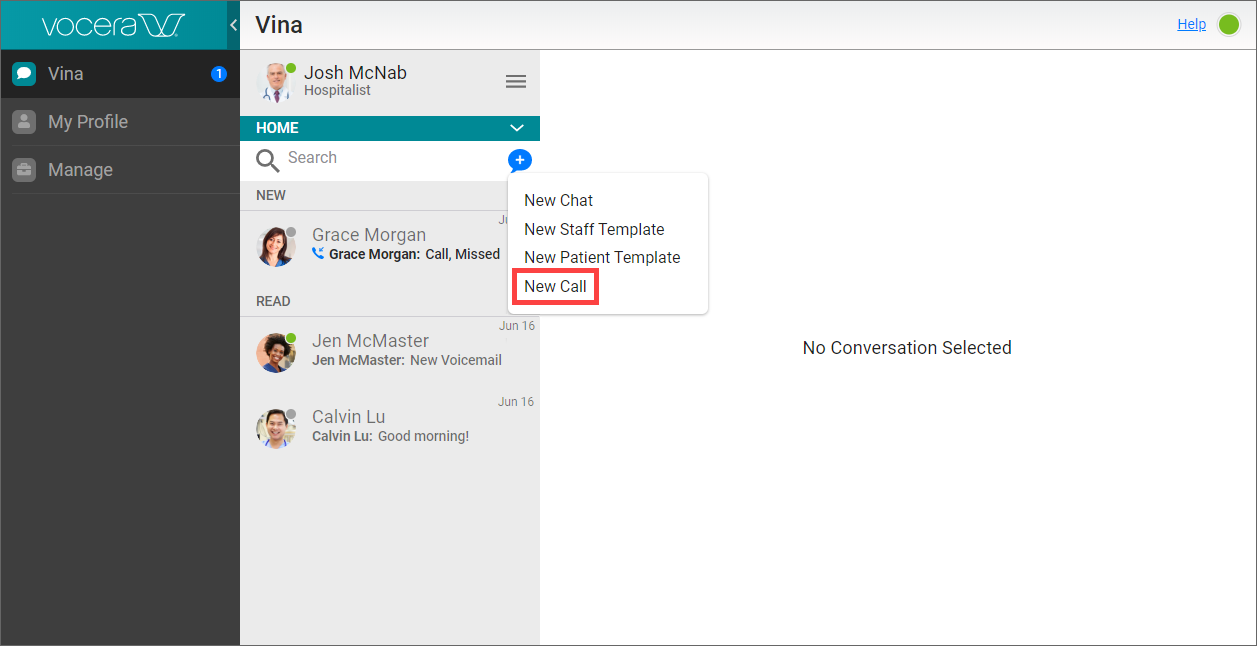Expand the HOME dropdown chevron

517,128
